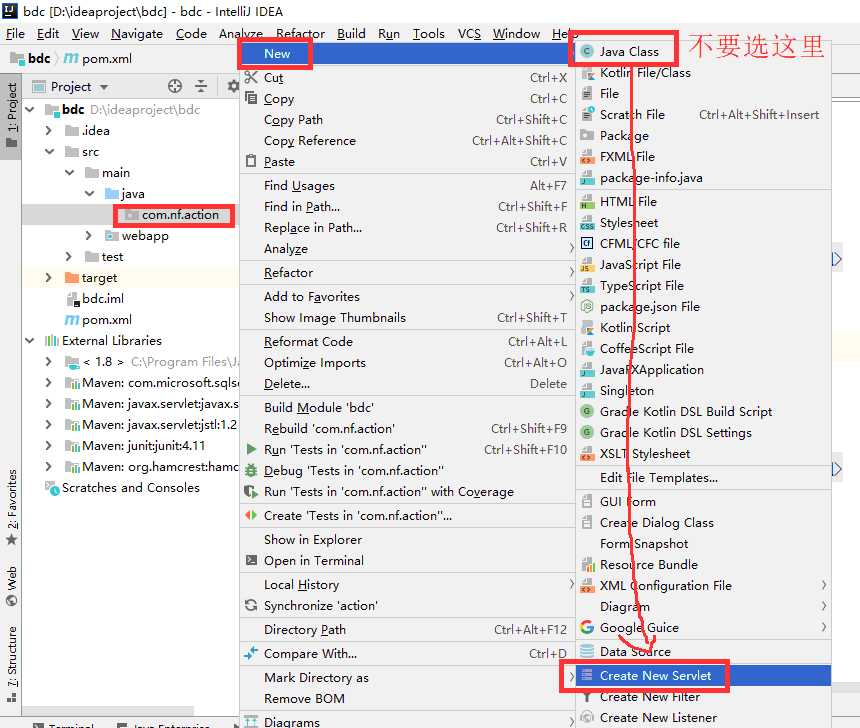Expand the webapp folder arrow
The image size is (860, 728).
tap(89, 235)
